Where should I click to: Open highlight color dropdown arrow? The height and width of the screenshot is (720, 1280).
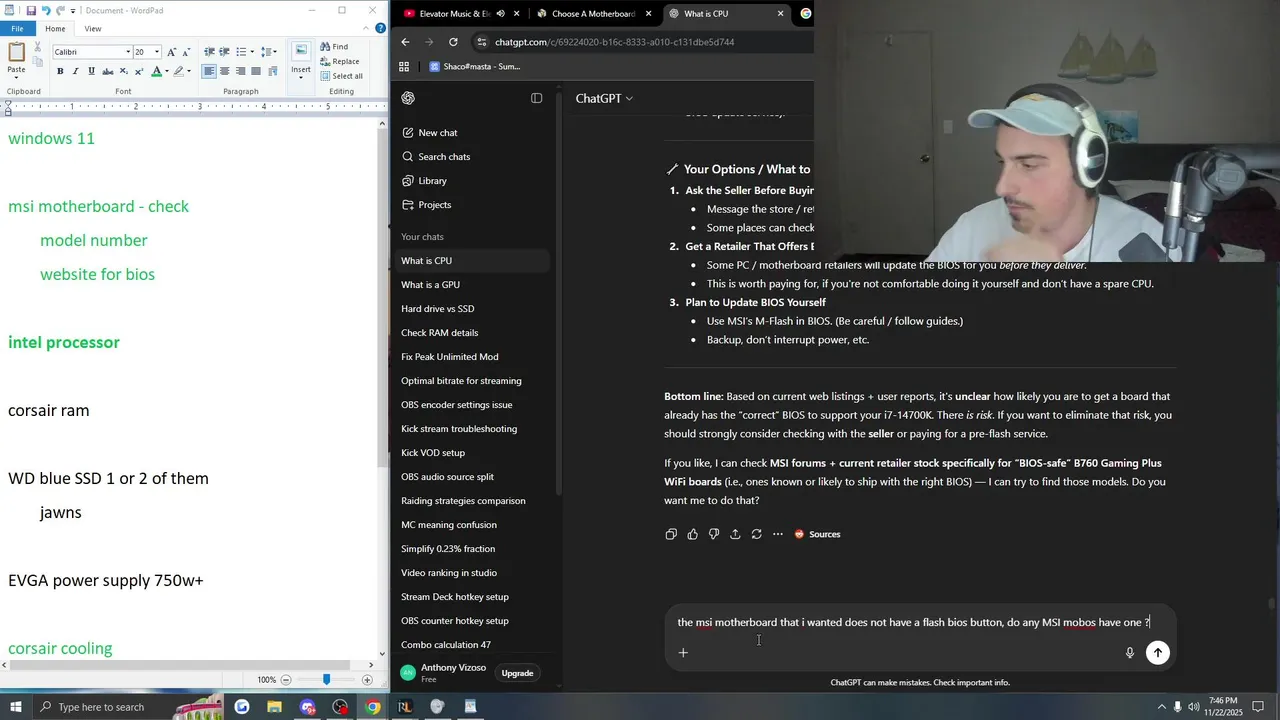pyautogui.click(x=190, y=71)
